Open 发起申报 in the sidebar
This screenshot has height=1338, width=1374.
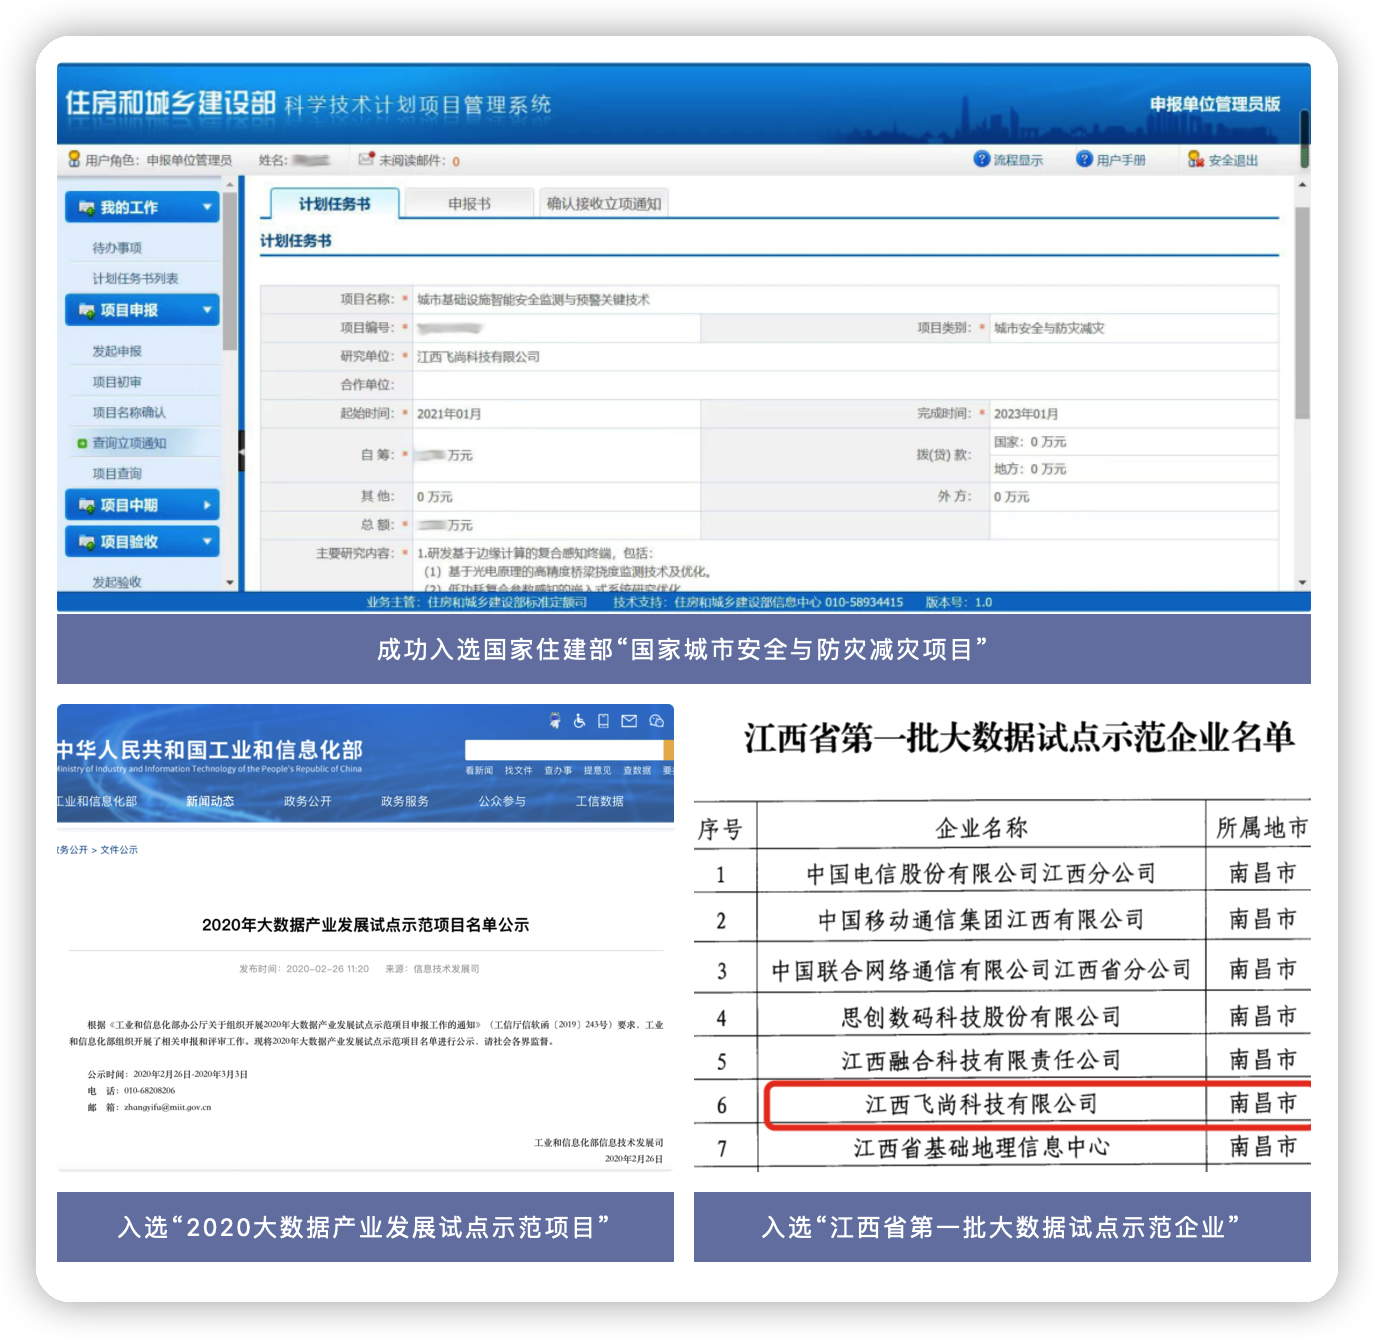click(117, 352)
